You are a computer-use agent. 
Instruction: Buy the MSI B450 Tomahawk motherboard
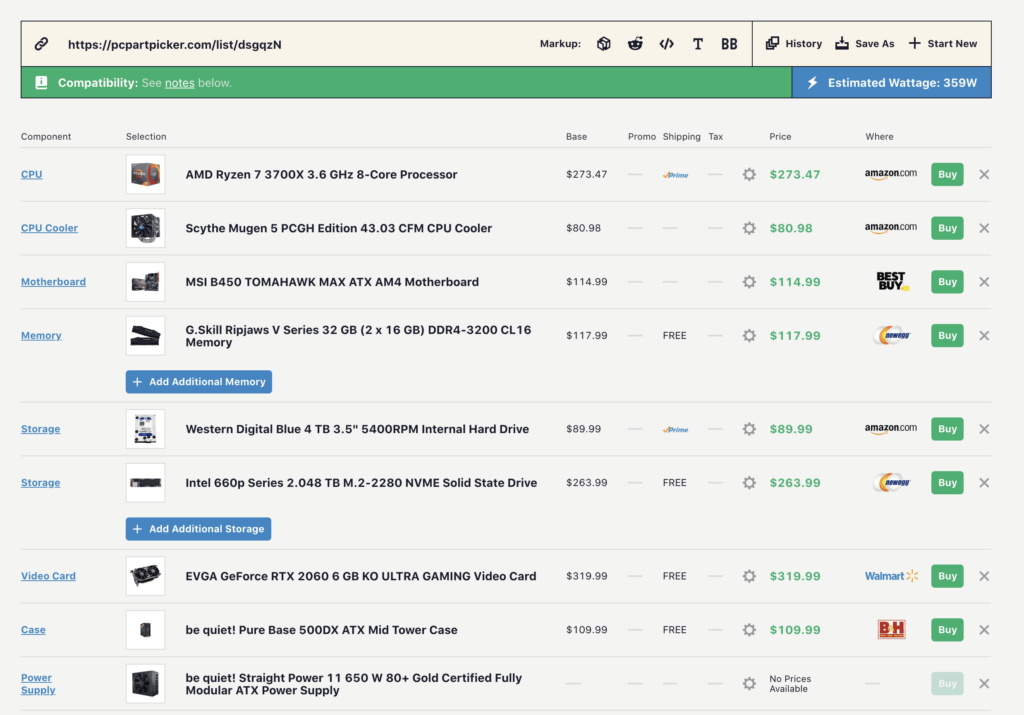[x=947, y=282]
